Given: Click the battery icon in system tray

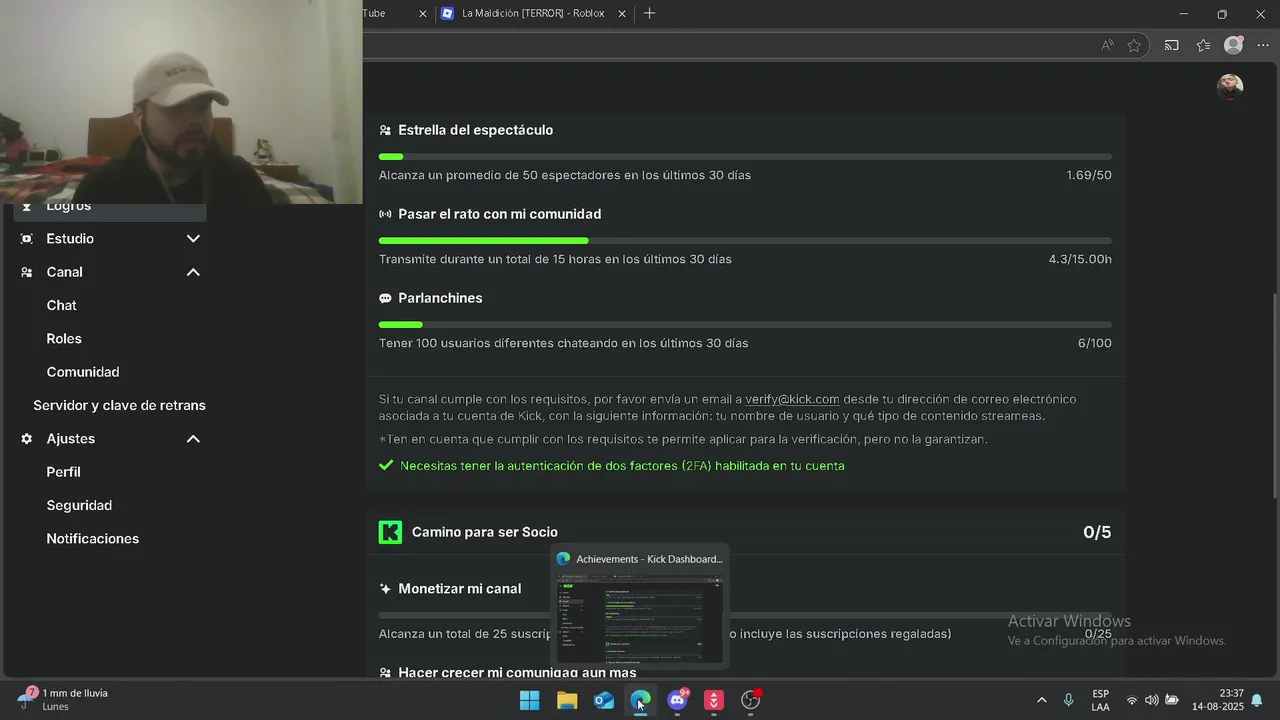Looking at the screenshot, I should [1172, 700].
